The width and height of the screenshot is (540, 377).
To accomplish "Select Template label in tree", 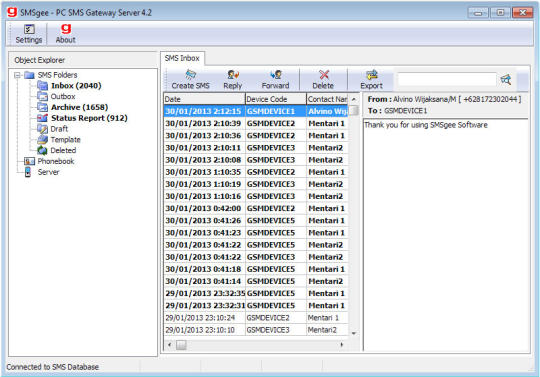I will point(65,139).
